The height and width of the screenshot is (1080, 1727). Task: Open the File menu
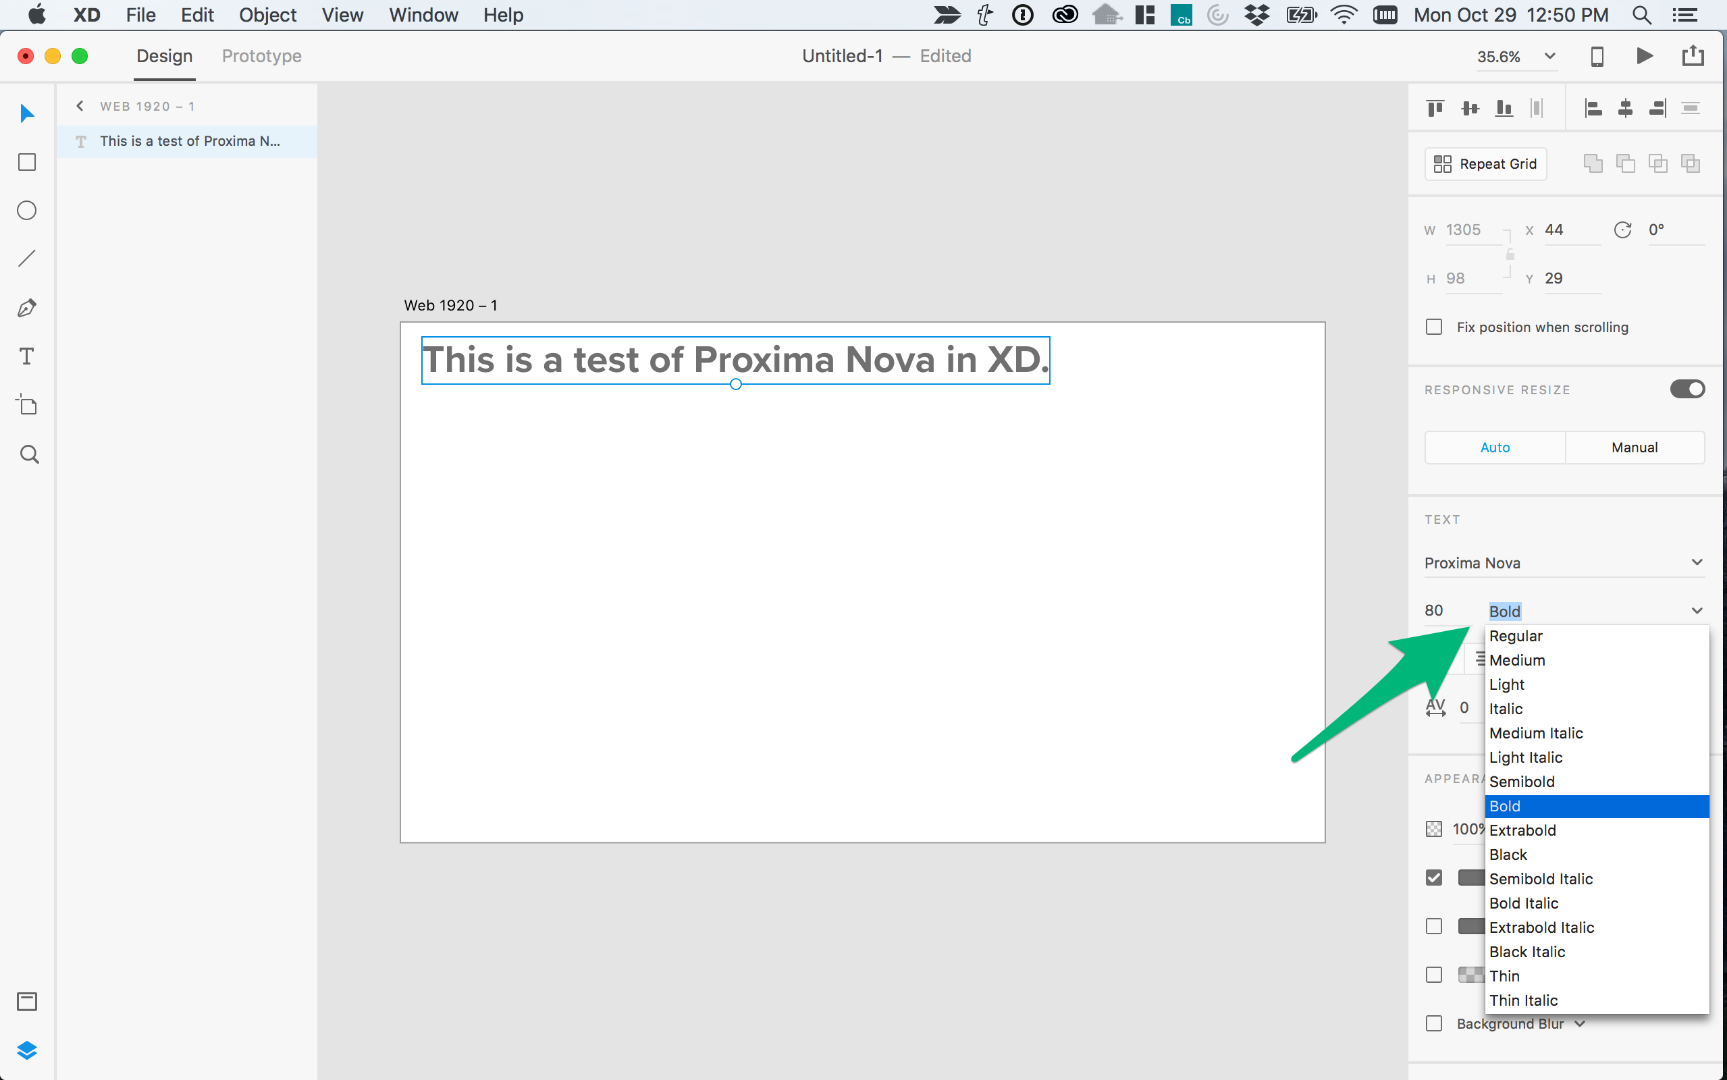(x=141, y=15)
